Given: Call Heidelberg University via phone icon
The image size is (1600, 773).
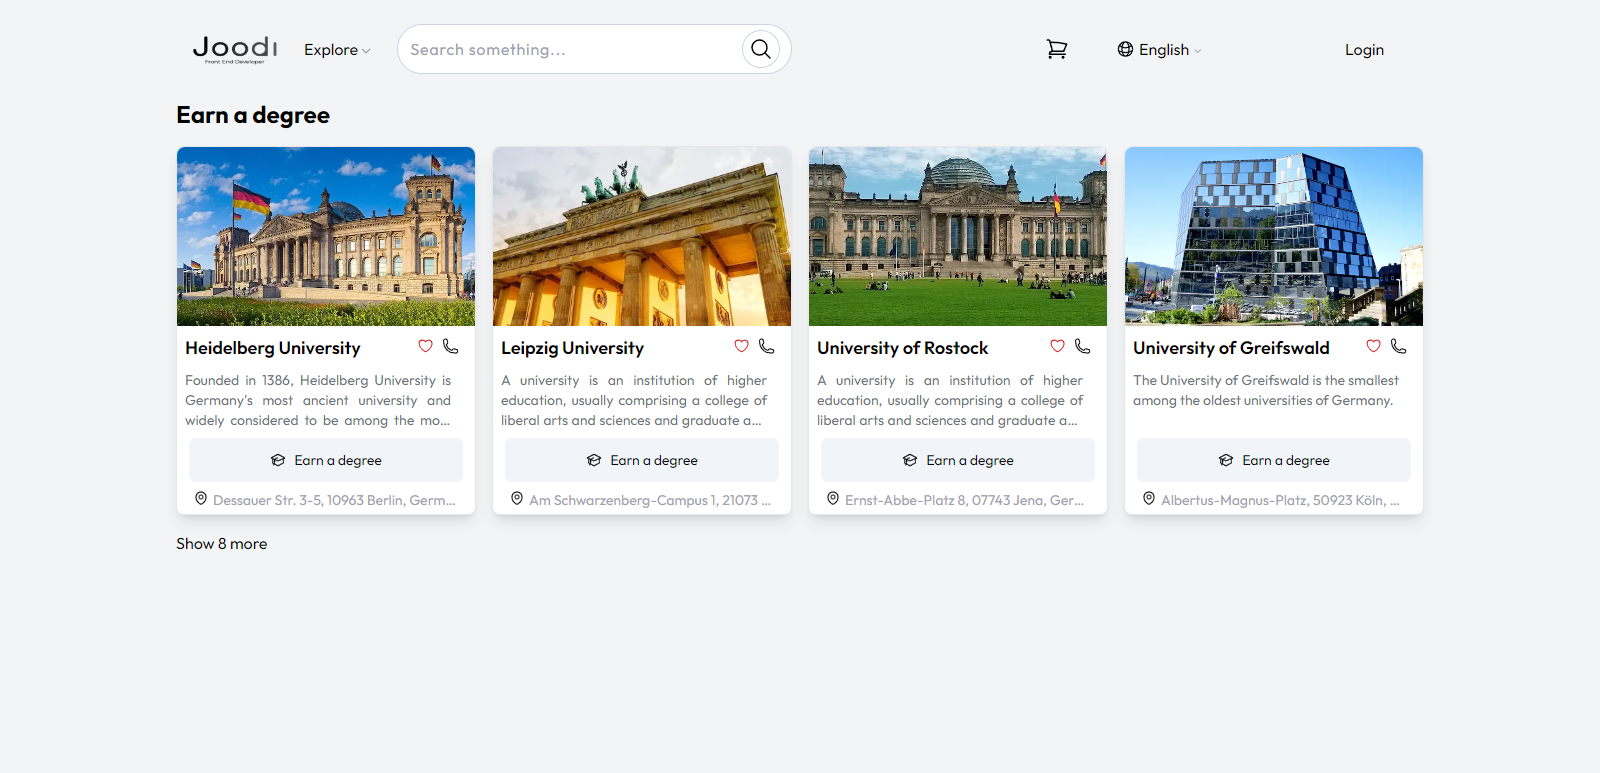Looking at the screenshot, I should [451, 346].
